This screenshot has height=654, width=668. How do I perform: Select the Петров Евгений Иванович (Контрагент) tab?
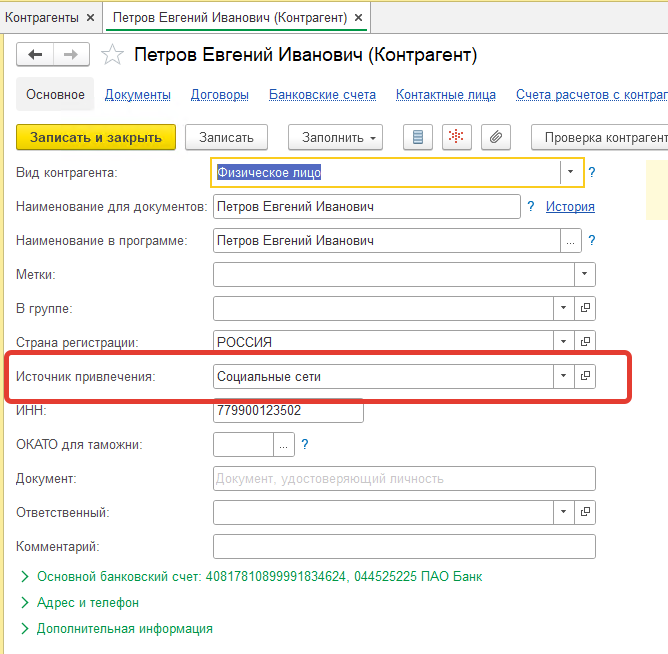230,17
